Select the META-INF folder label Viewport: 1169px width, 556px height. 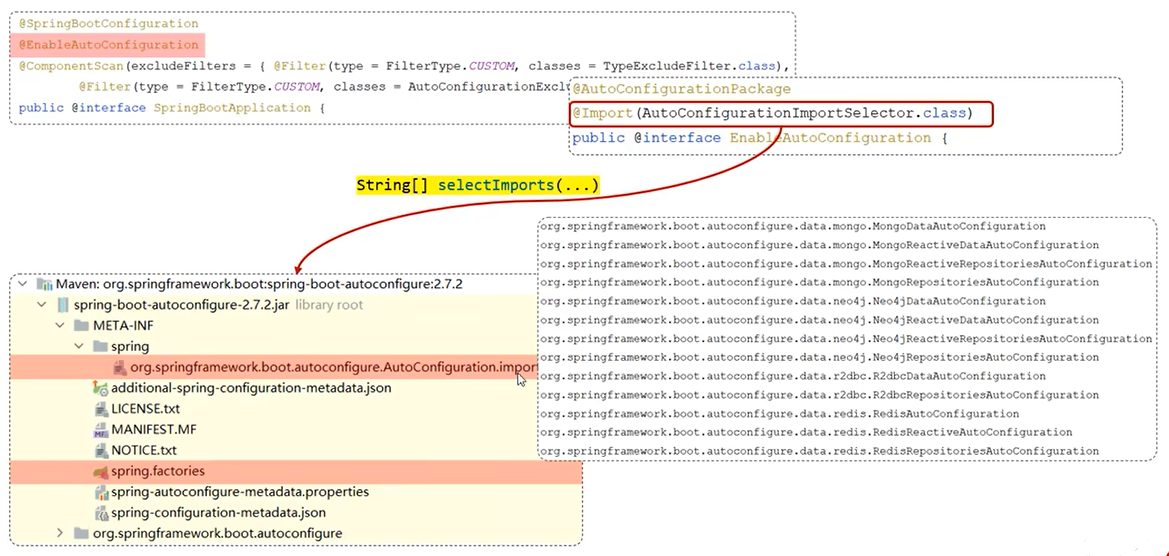coord(124,326)
